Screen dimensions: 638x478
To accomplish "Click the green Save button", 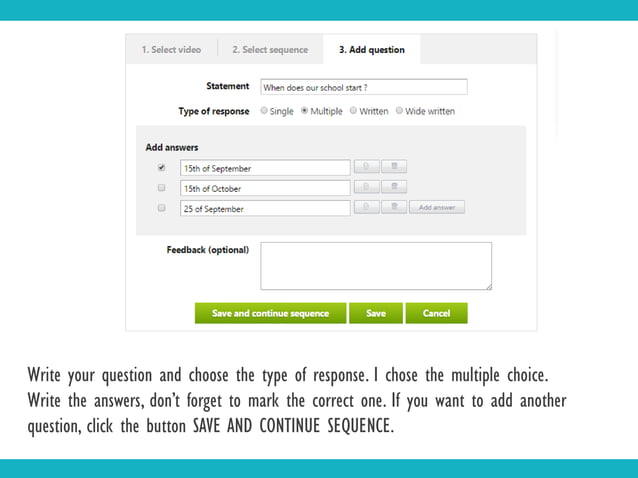I will (375, 313).
